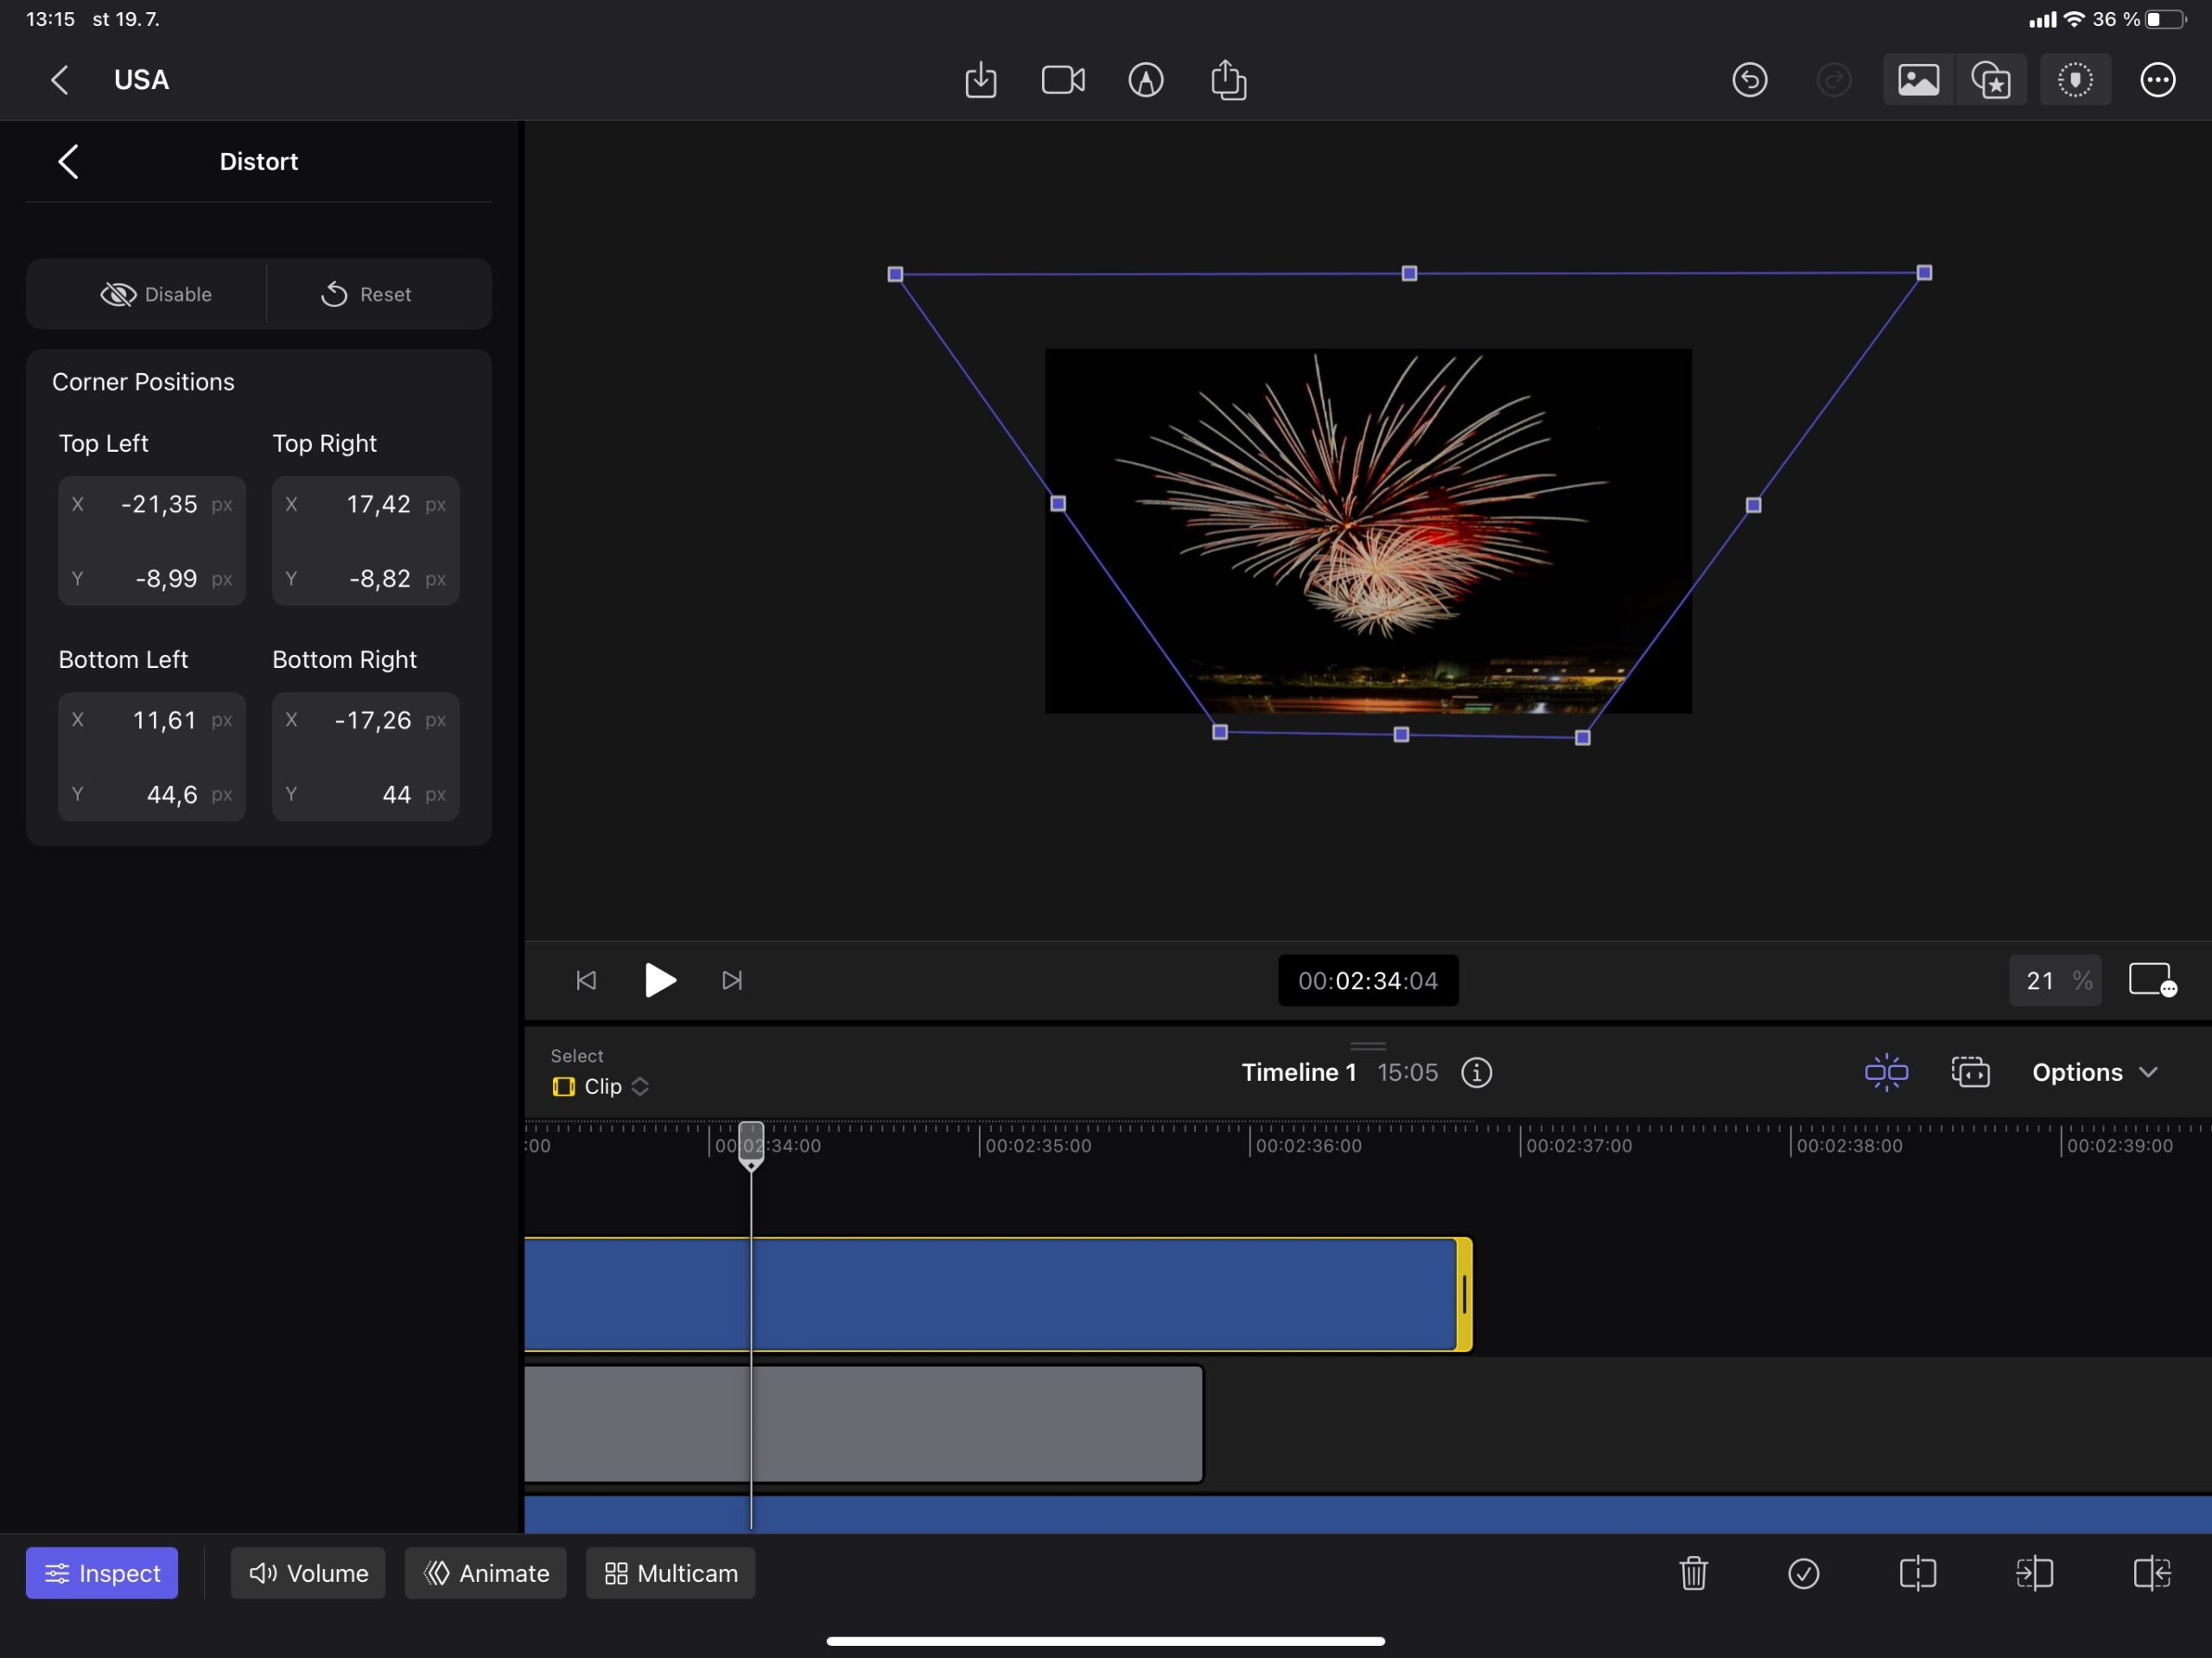Viewport: 2212px width, 1658px height.
Task: Switch to the Animate tab
Action: point(486,1573)
